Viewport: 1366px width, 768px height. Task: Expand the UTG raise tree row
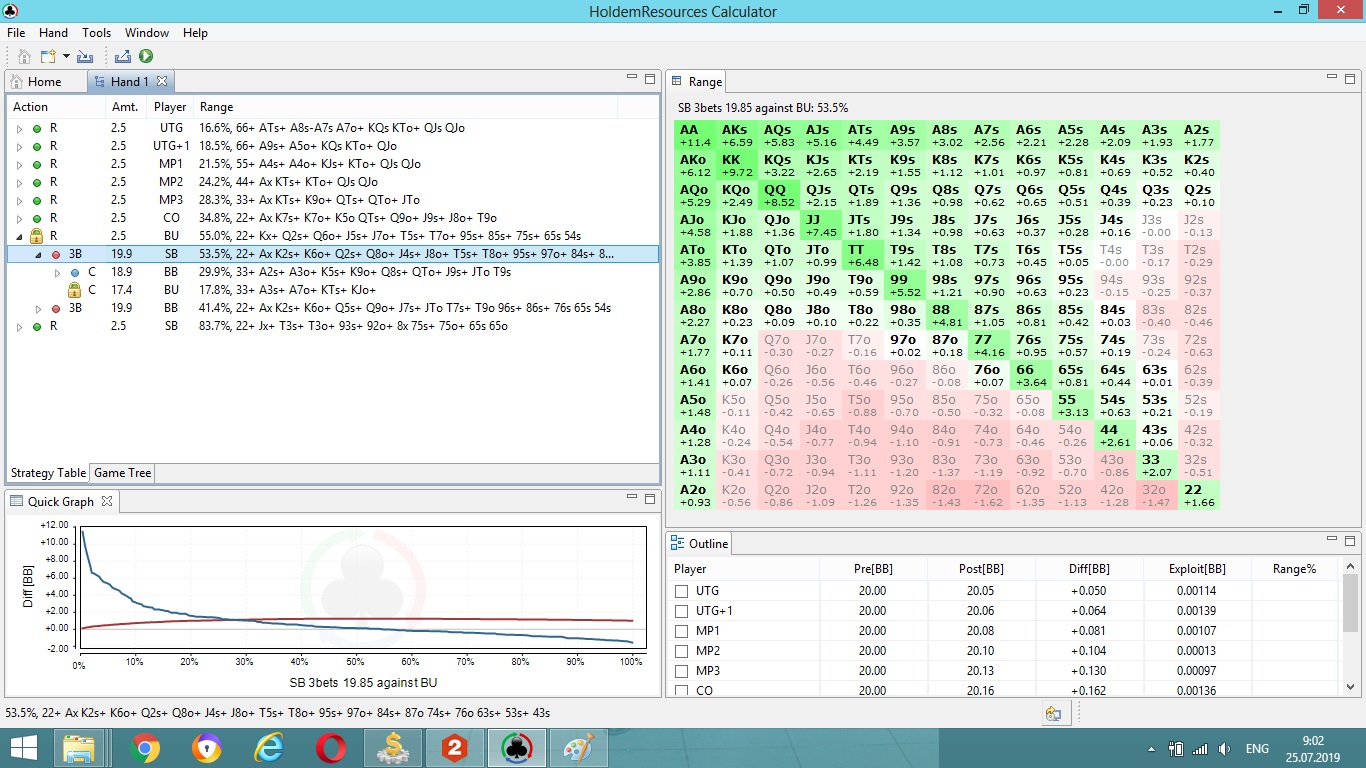[19, 129]
